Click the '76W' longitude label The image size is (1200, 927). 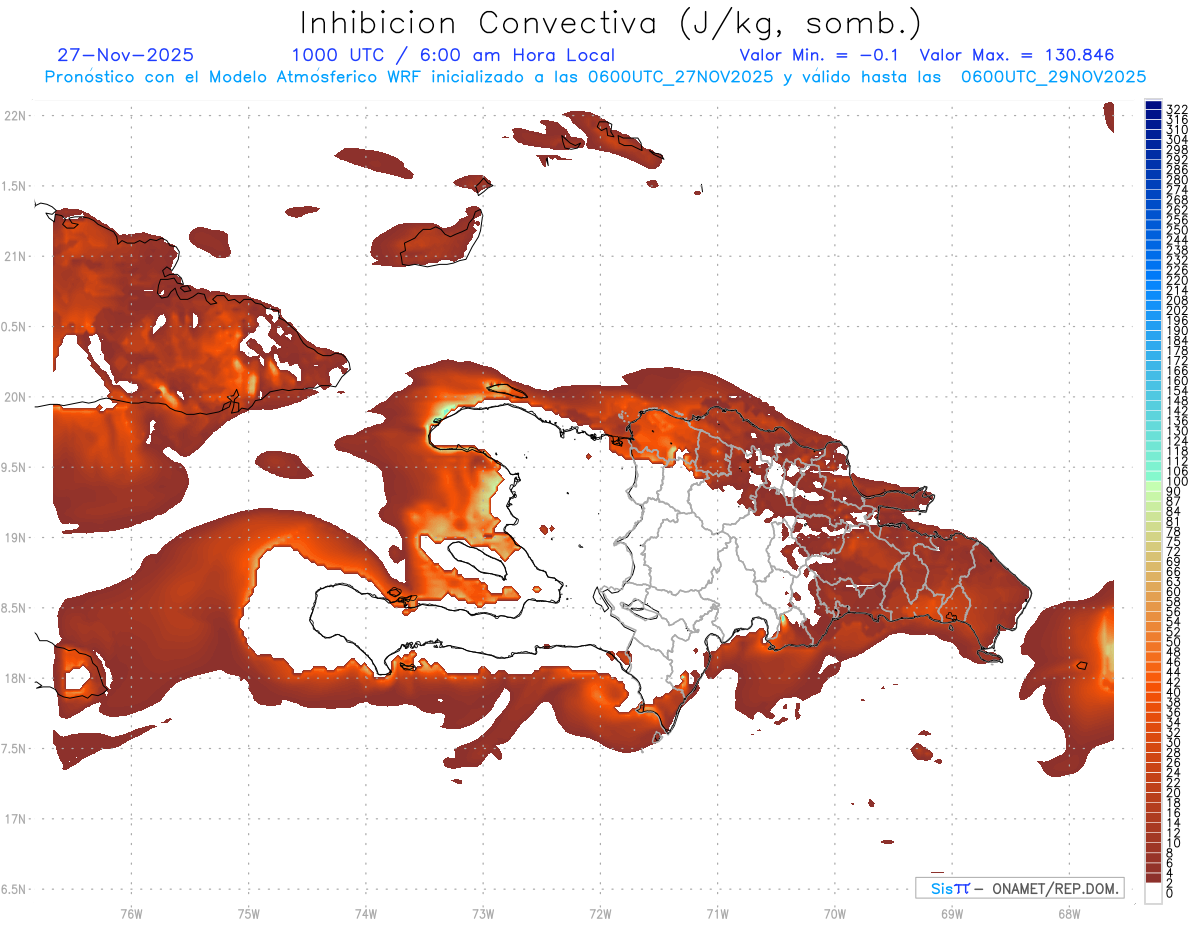(131, 913)
